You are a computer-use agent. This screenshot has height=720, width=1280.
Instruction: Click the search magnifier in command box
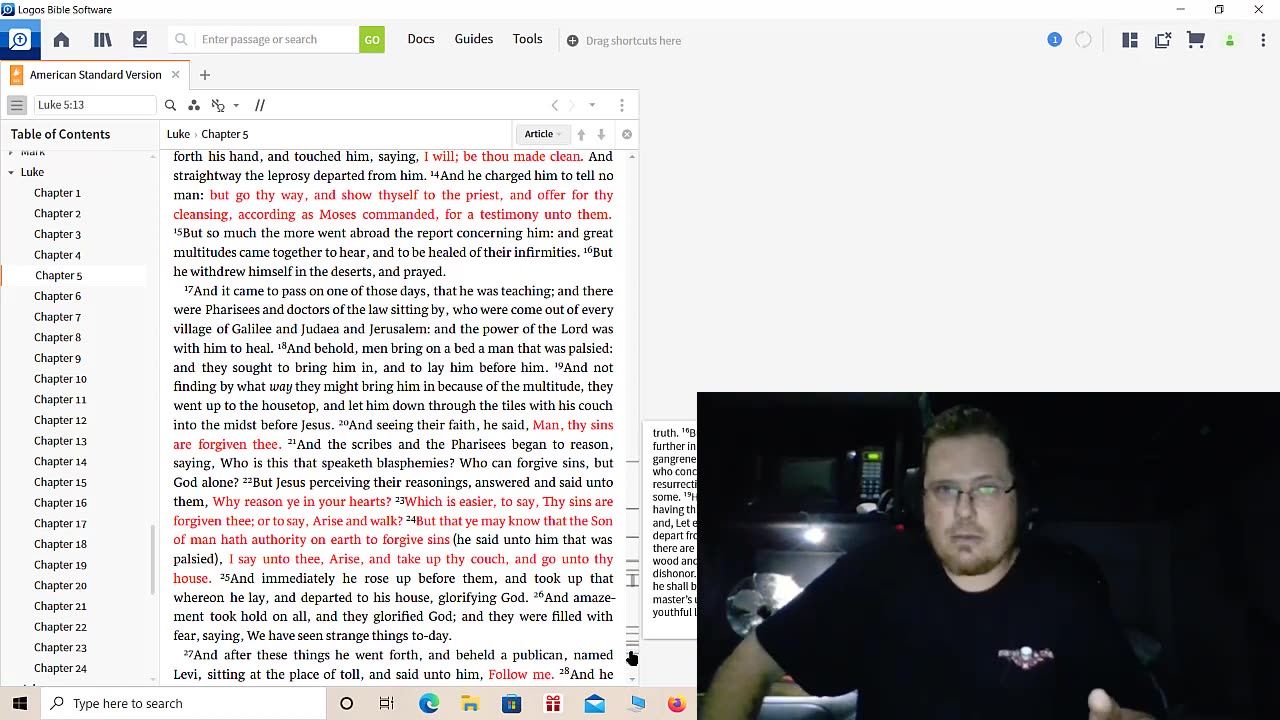(181, 40)
